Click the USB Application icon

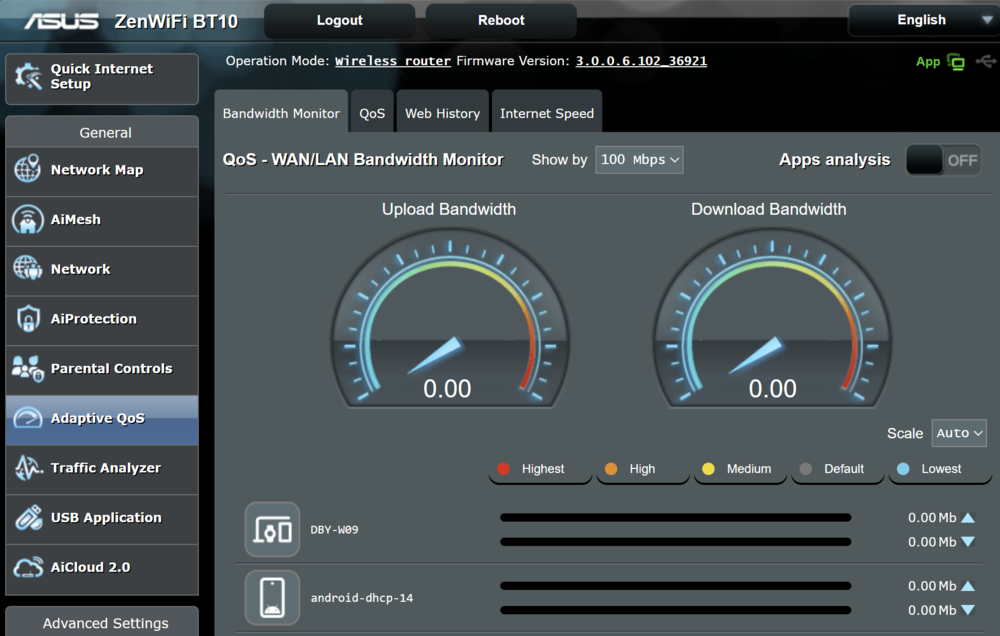point(28,517)
